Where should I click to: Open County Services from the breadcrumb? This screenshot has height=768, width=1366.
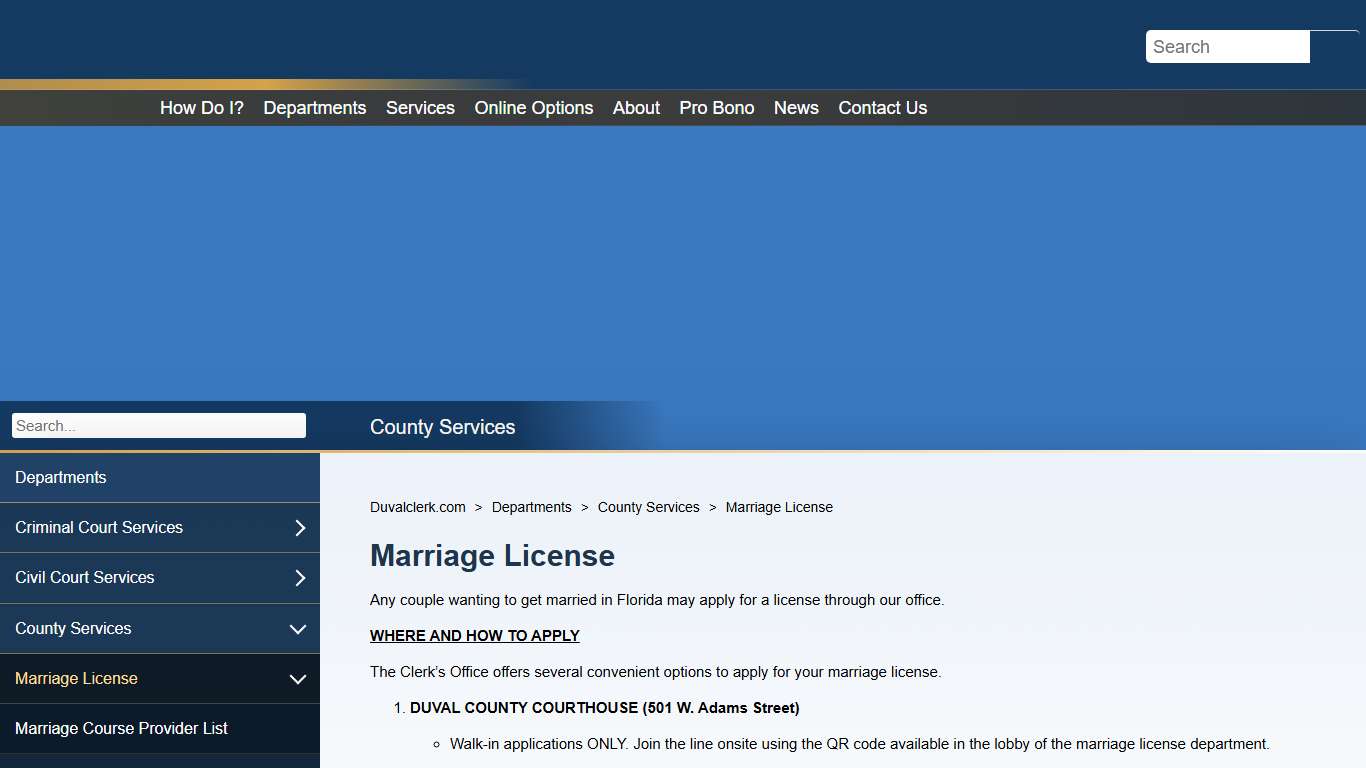[x=648, y=507]
